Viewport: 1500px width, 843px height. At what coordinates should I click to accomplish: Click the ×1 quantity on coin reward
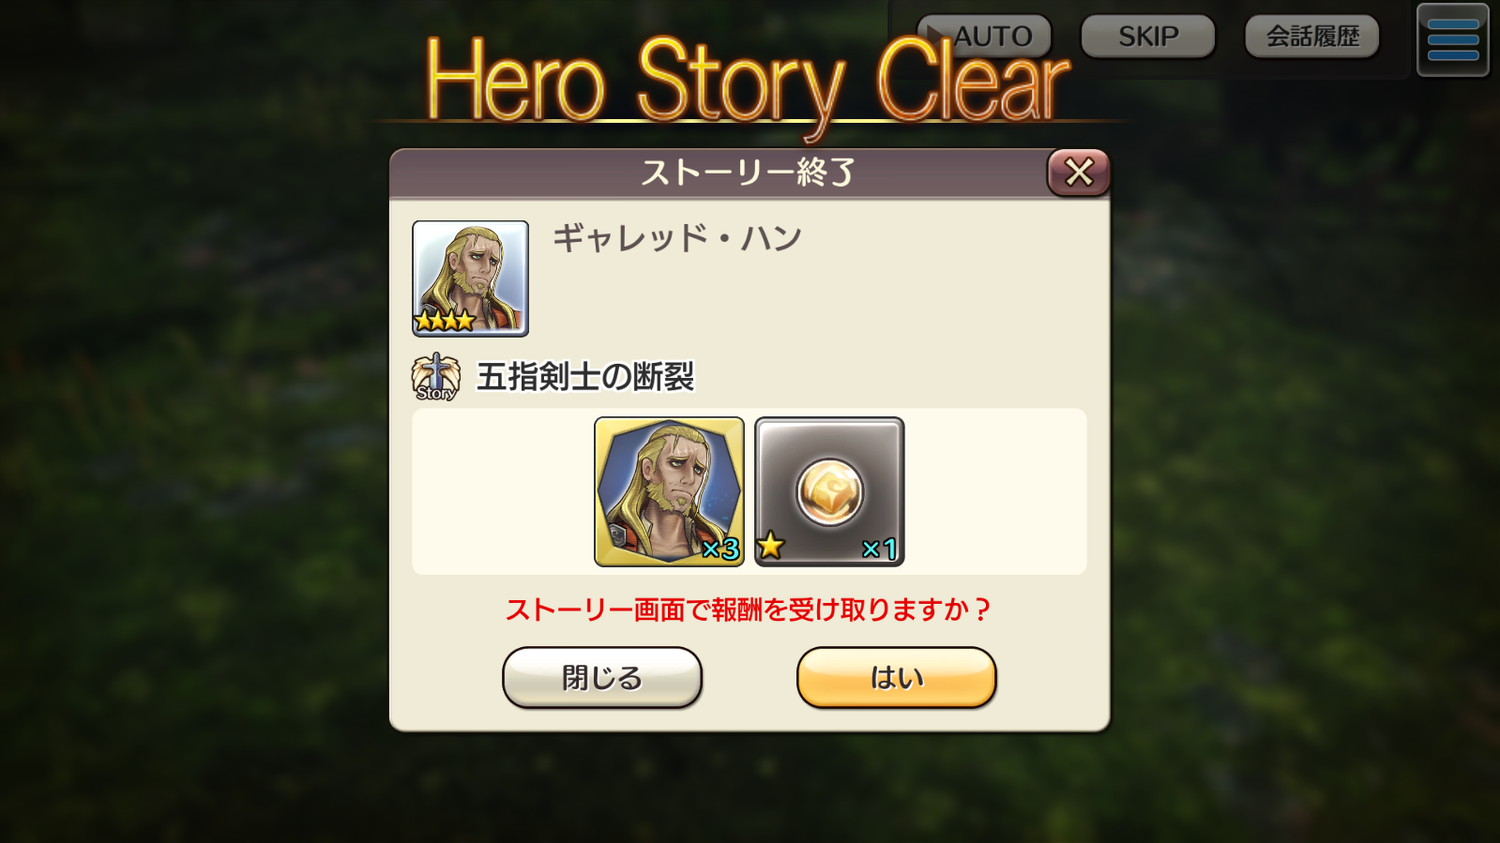click(879, 548)
